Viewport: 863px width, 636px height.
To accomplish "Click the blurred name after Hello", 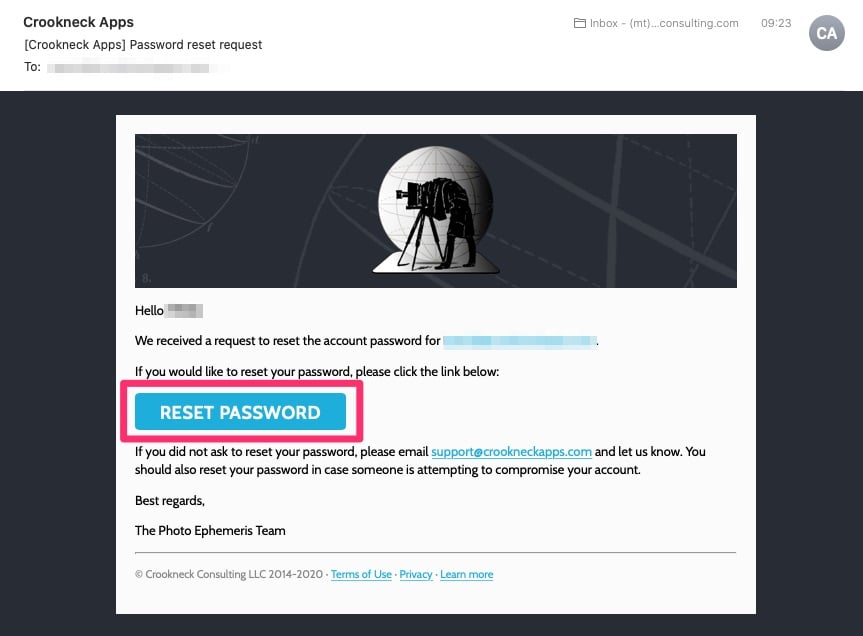I will pos(185,311).
